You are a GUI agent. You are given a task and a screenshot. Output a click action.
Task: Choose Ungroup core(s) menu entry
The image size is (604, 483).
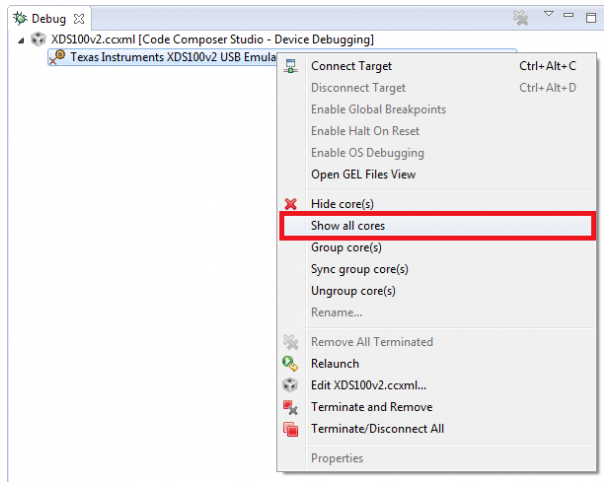[438, 291]
